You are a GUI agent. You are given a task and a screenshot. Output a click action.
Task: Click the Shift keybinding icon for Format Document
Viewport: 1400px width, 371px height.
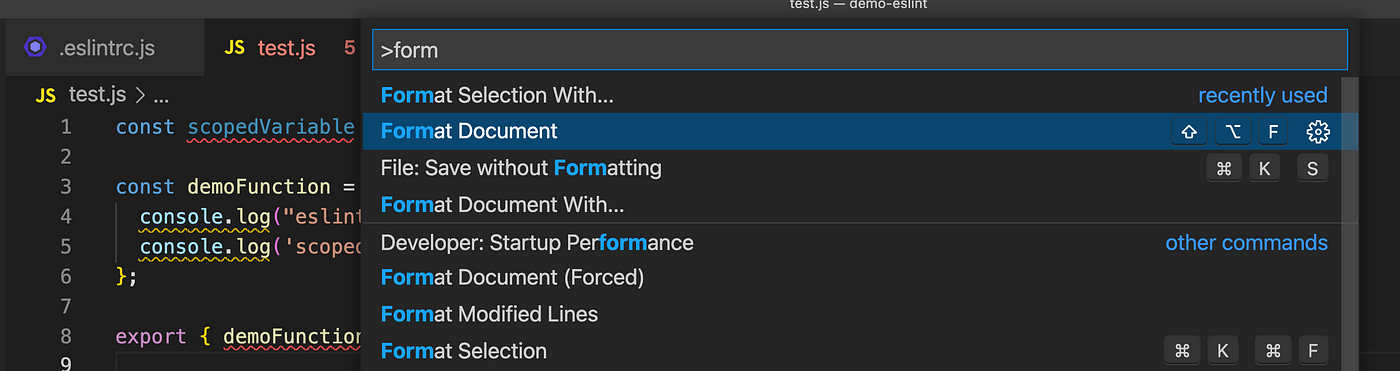coord(1189,131)
